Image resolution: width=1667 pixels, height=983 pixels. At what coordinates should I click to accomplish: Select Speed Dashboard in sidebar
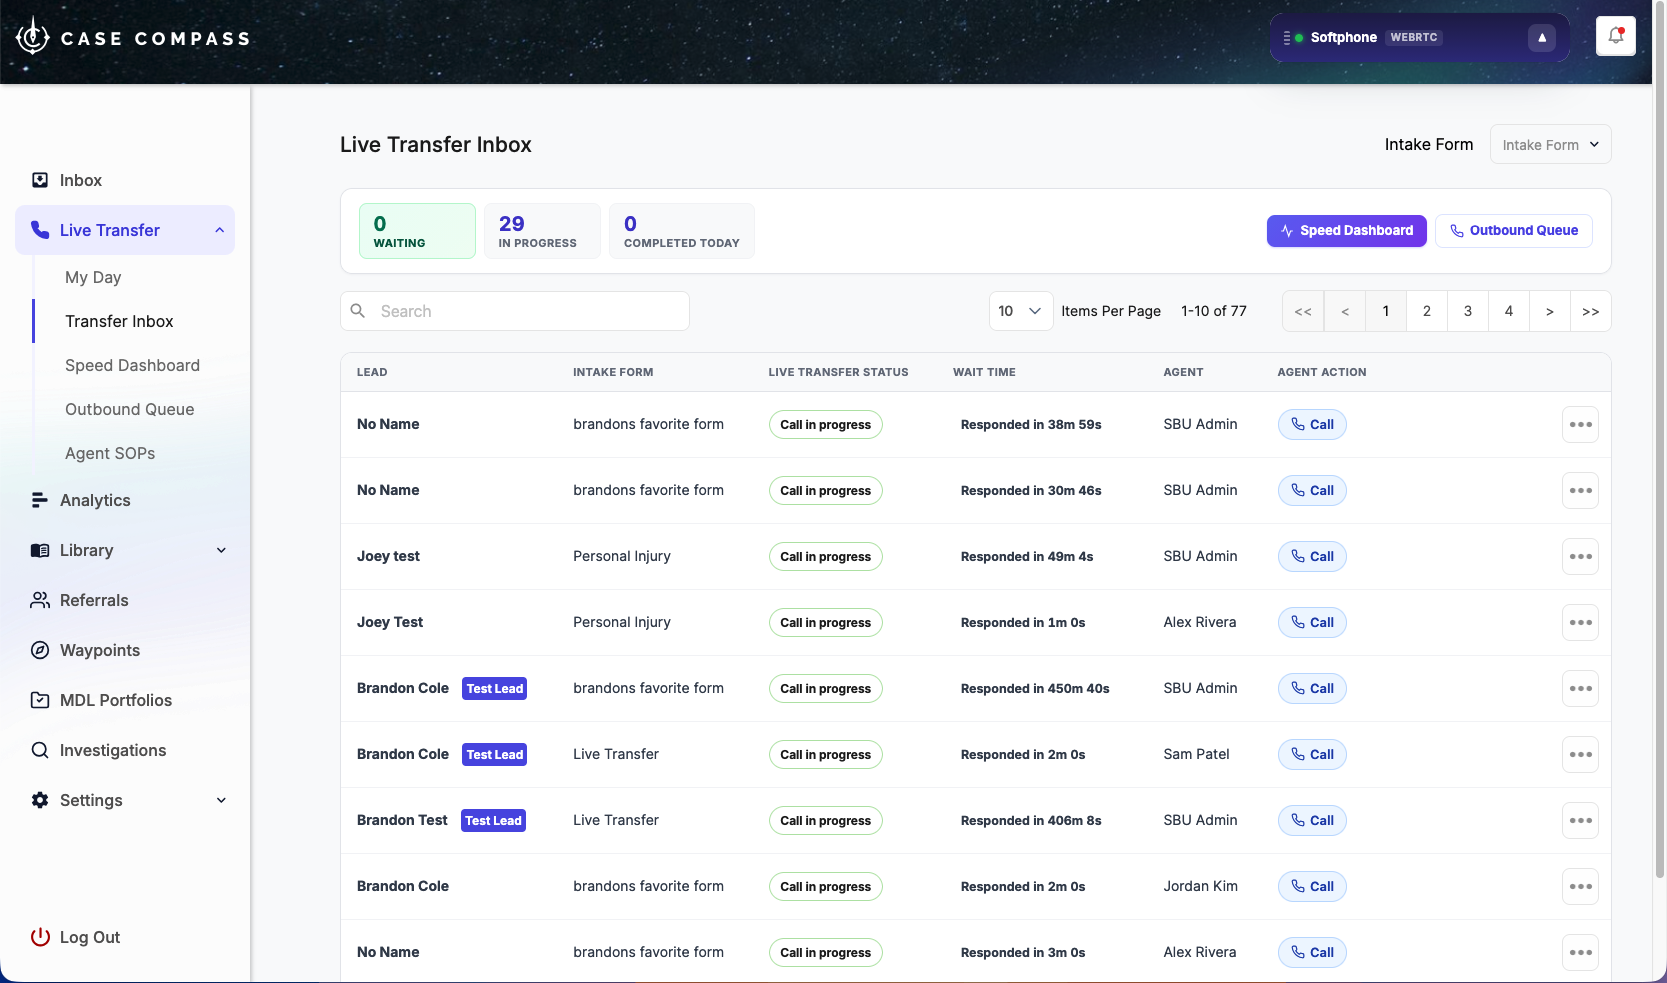click(x=132, y=365)
